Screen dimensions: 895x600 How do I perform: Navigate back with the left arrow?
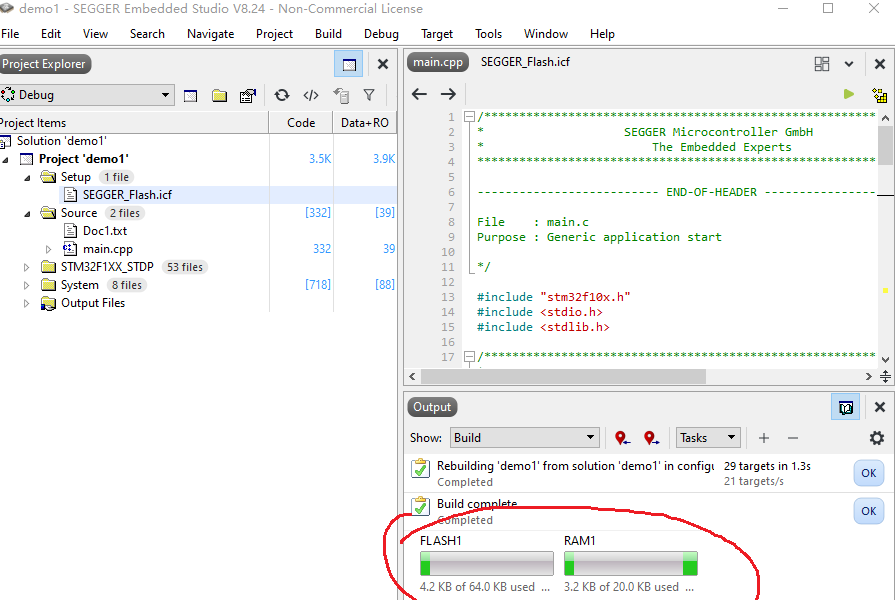click(x=420, y=94)
